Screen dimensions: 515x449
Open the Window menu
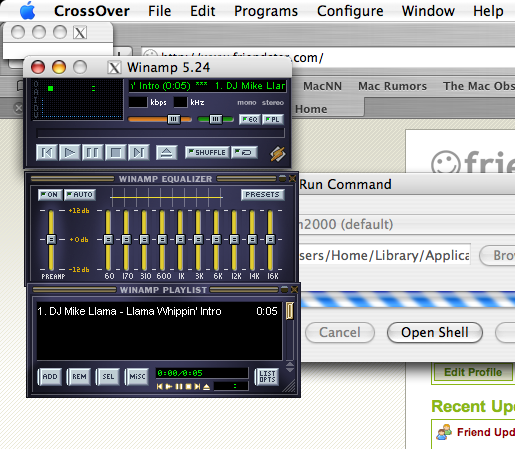(428, 11)
